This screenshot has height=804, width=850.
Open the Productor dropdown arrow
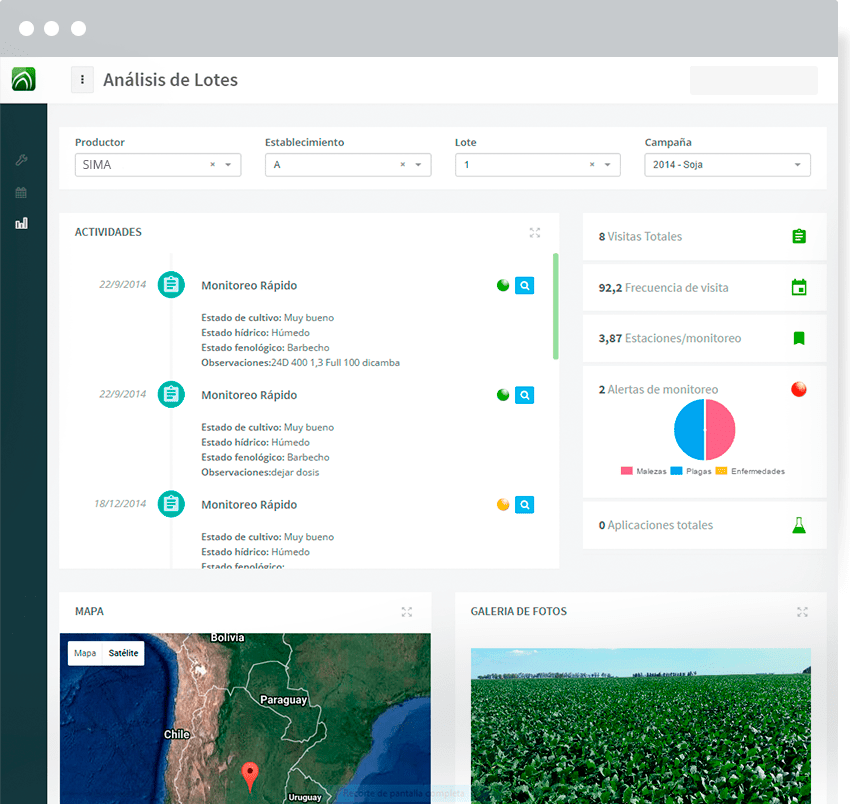[x=228, y=165]
